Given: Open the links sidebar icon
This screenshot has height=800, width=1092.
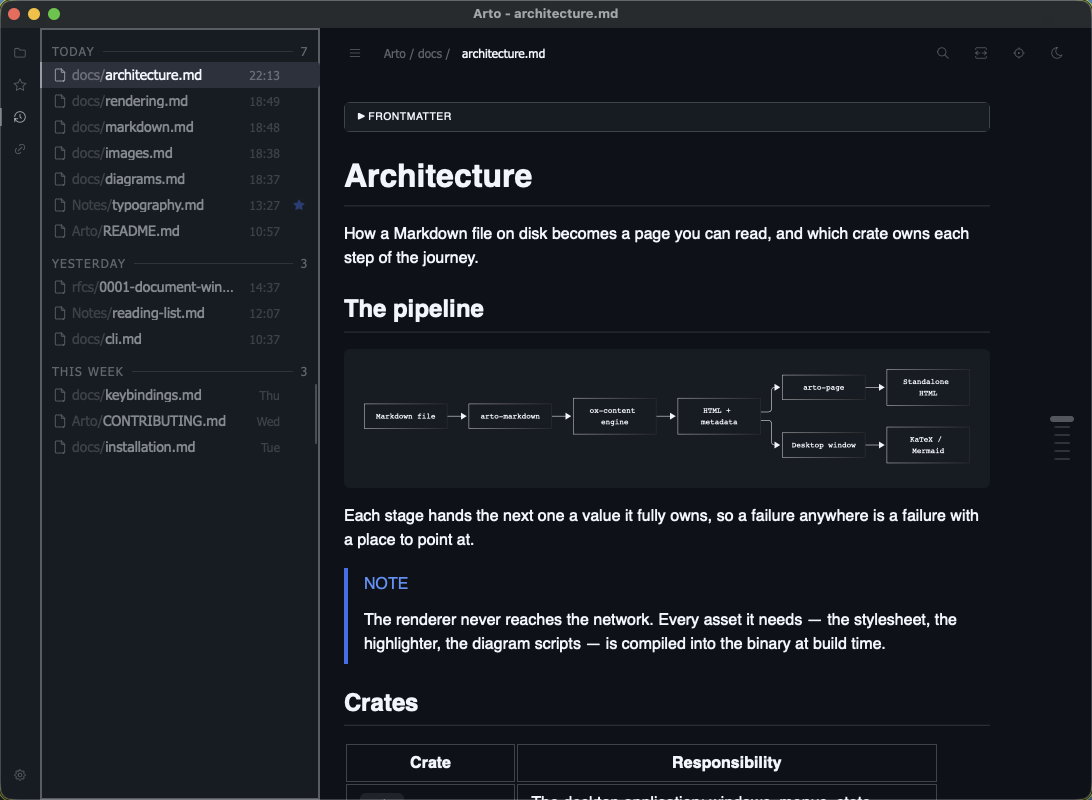Looking at the screenshot, I should click(x=20, y=149).
